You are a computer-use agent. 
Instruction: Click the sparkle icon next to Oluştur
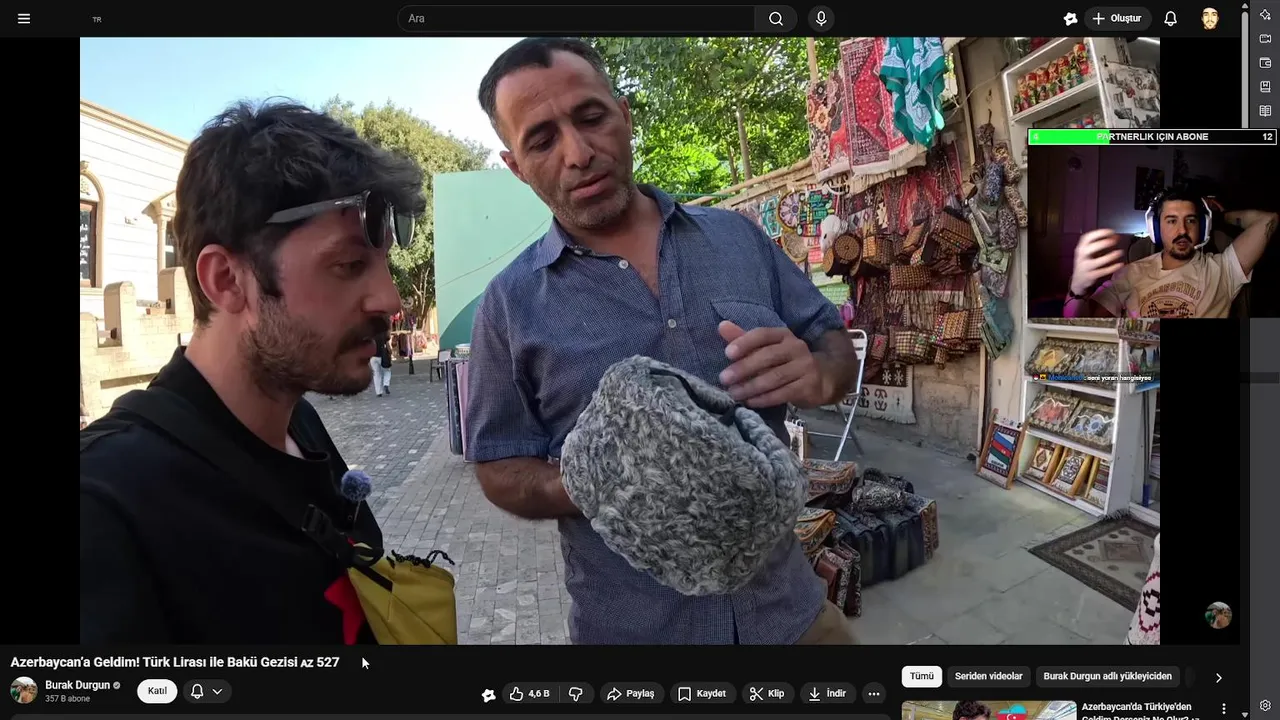point(1070,18)
